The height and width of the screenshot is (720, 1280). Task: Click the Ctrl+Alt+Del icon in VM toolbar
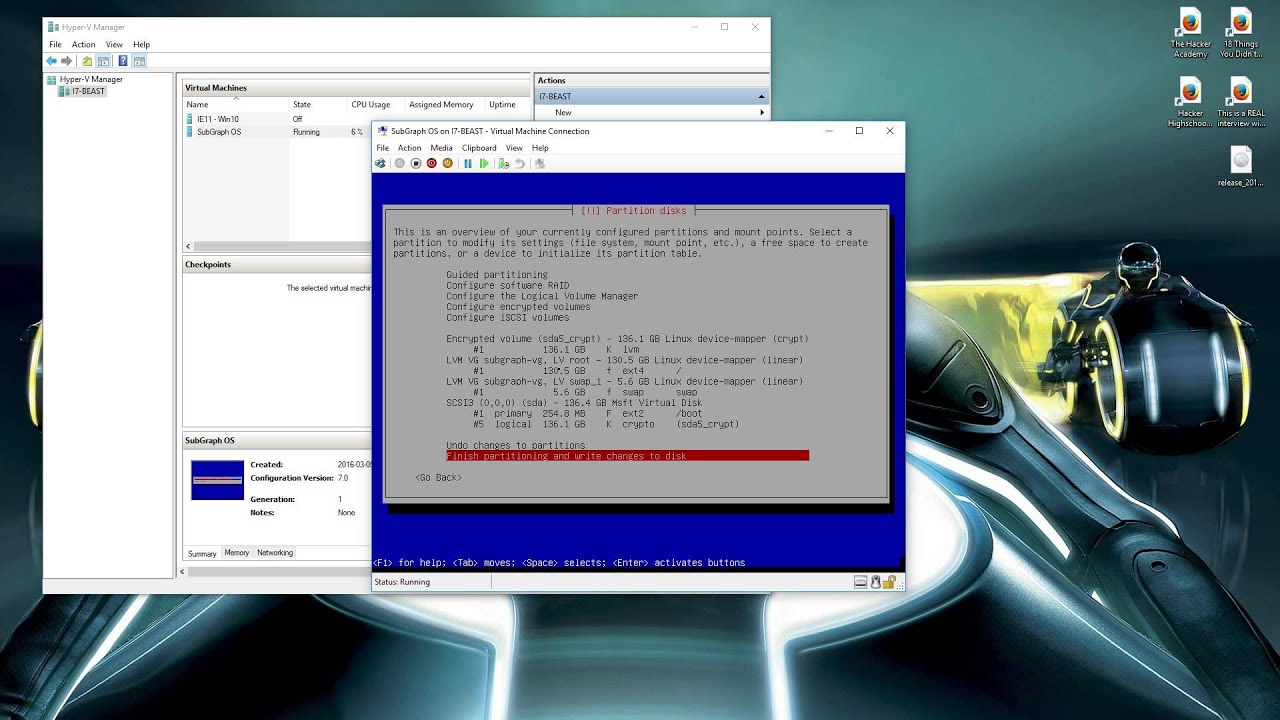(x=381, y=163)
